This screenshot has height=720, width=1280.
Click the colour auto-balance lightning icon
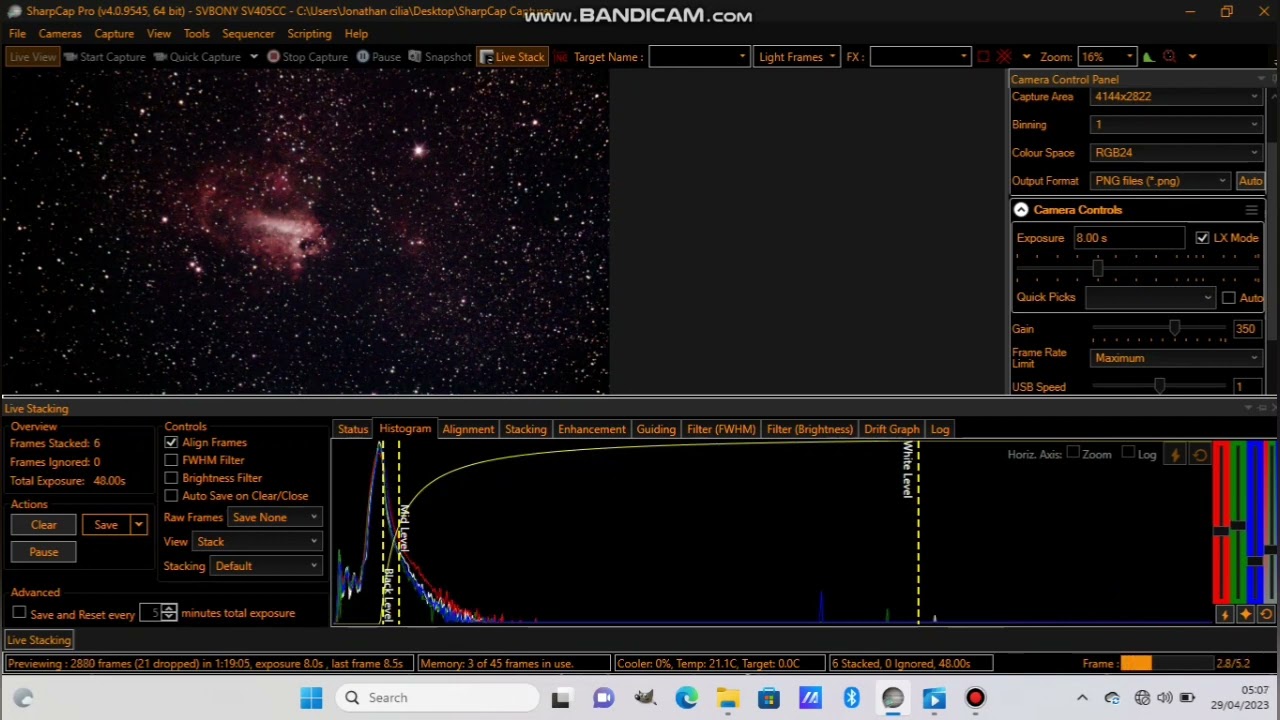[1224, 615]
